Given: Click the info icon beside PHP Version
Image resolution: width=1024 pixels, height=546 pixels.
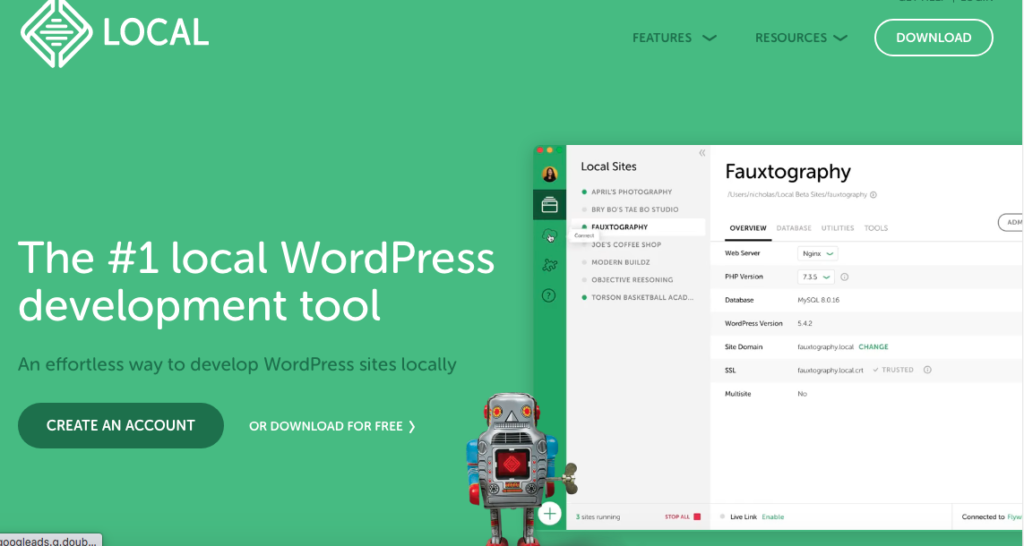Looking at the screenshot, I should coord(844,277).
